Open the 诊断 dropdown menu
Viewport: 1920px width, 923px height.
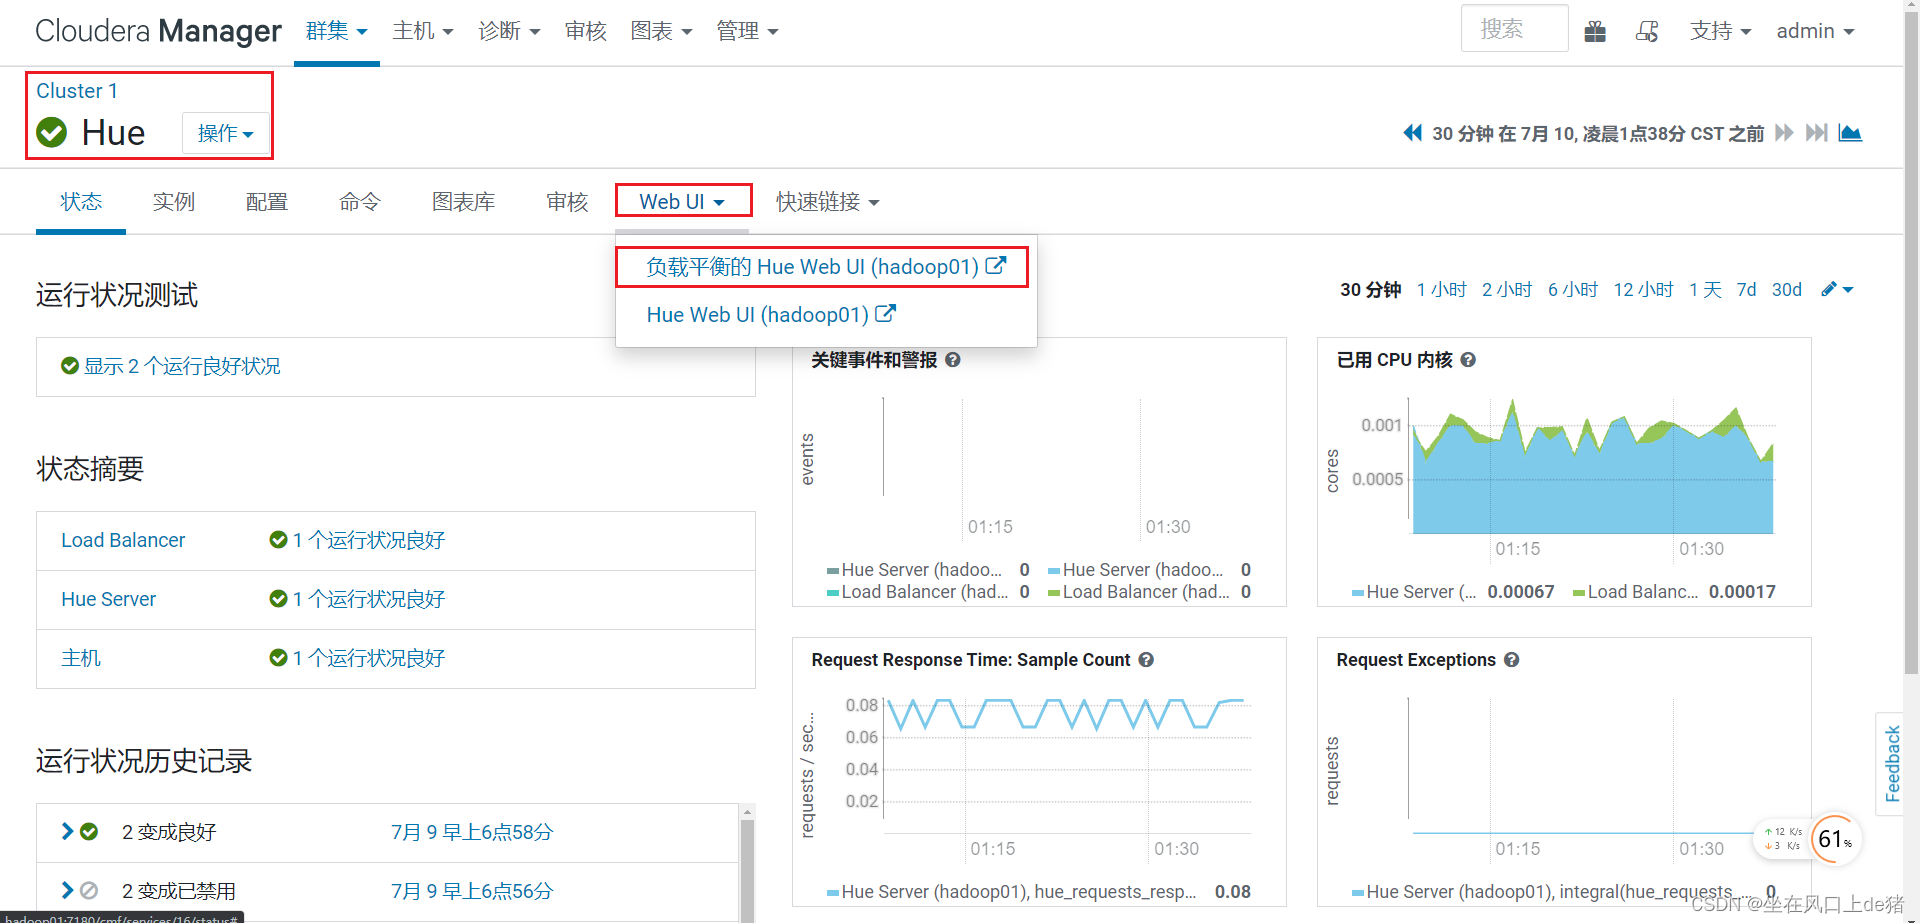point(509,31)
